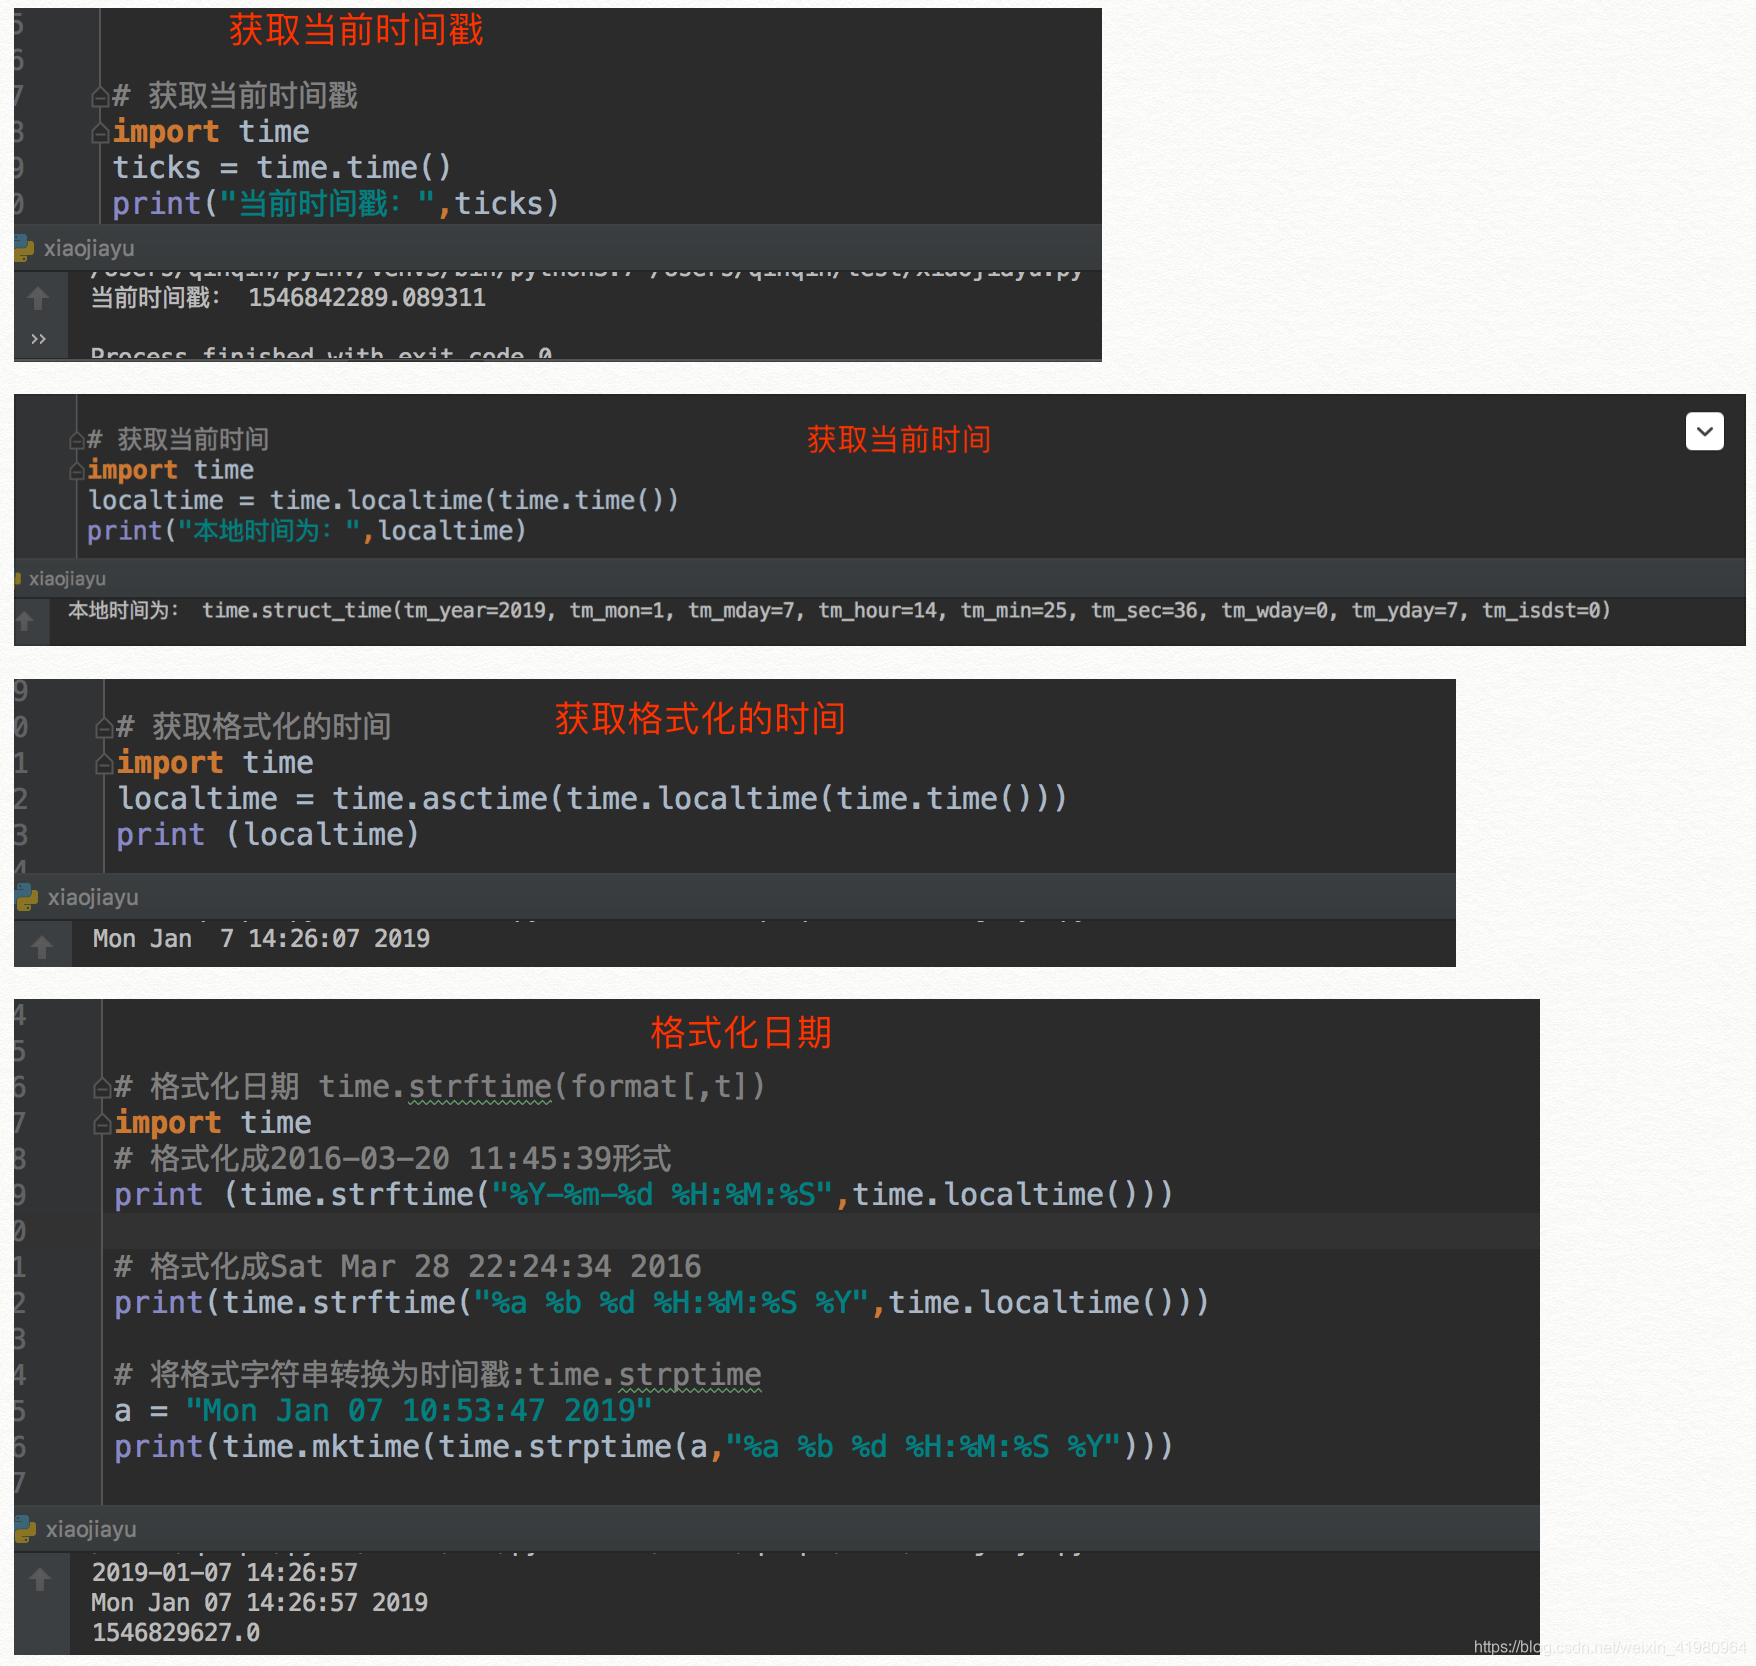Click the up arrow in first console output

click(x=38, y=298)
